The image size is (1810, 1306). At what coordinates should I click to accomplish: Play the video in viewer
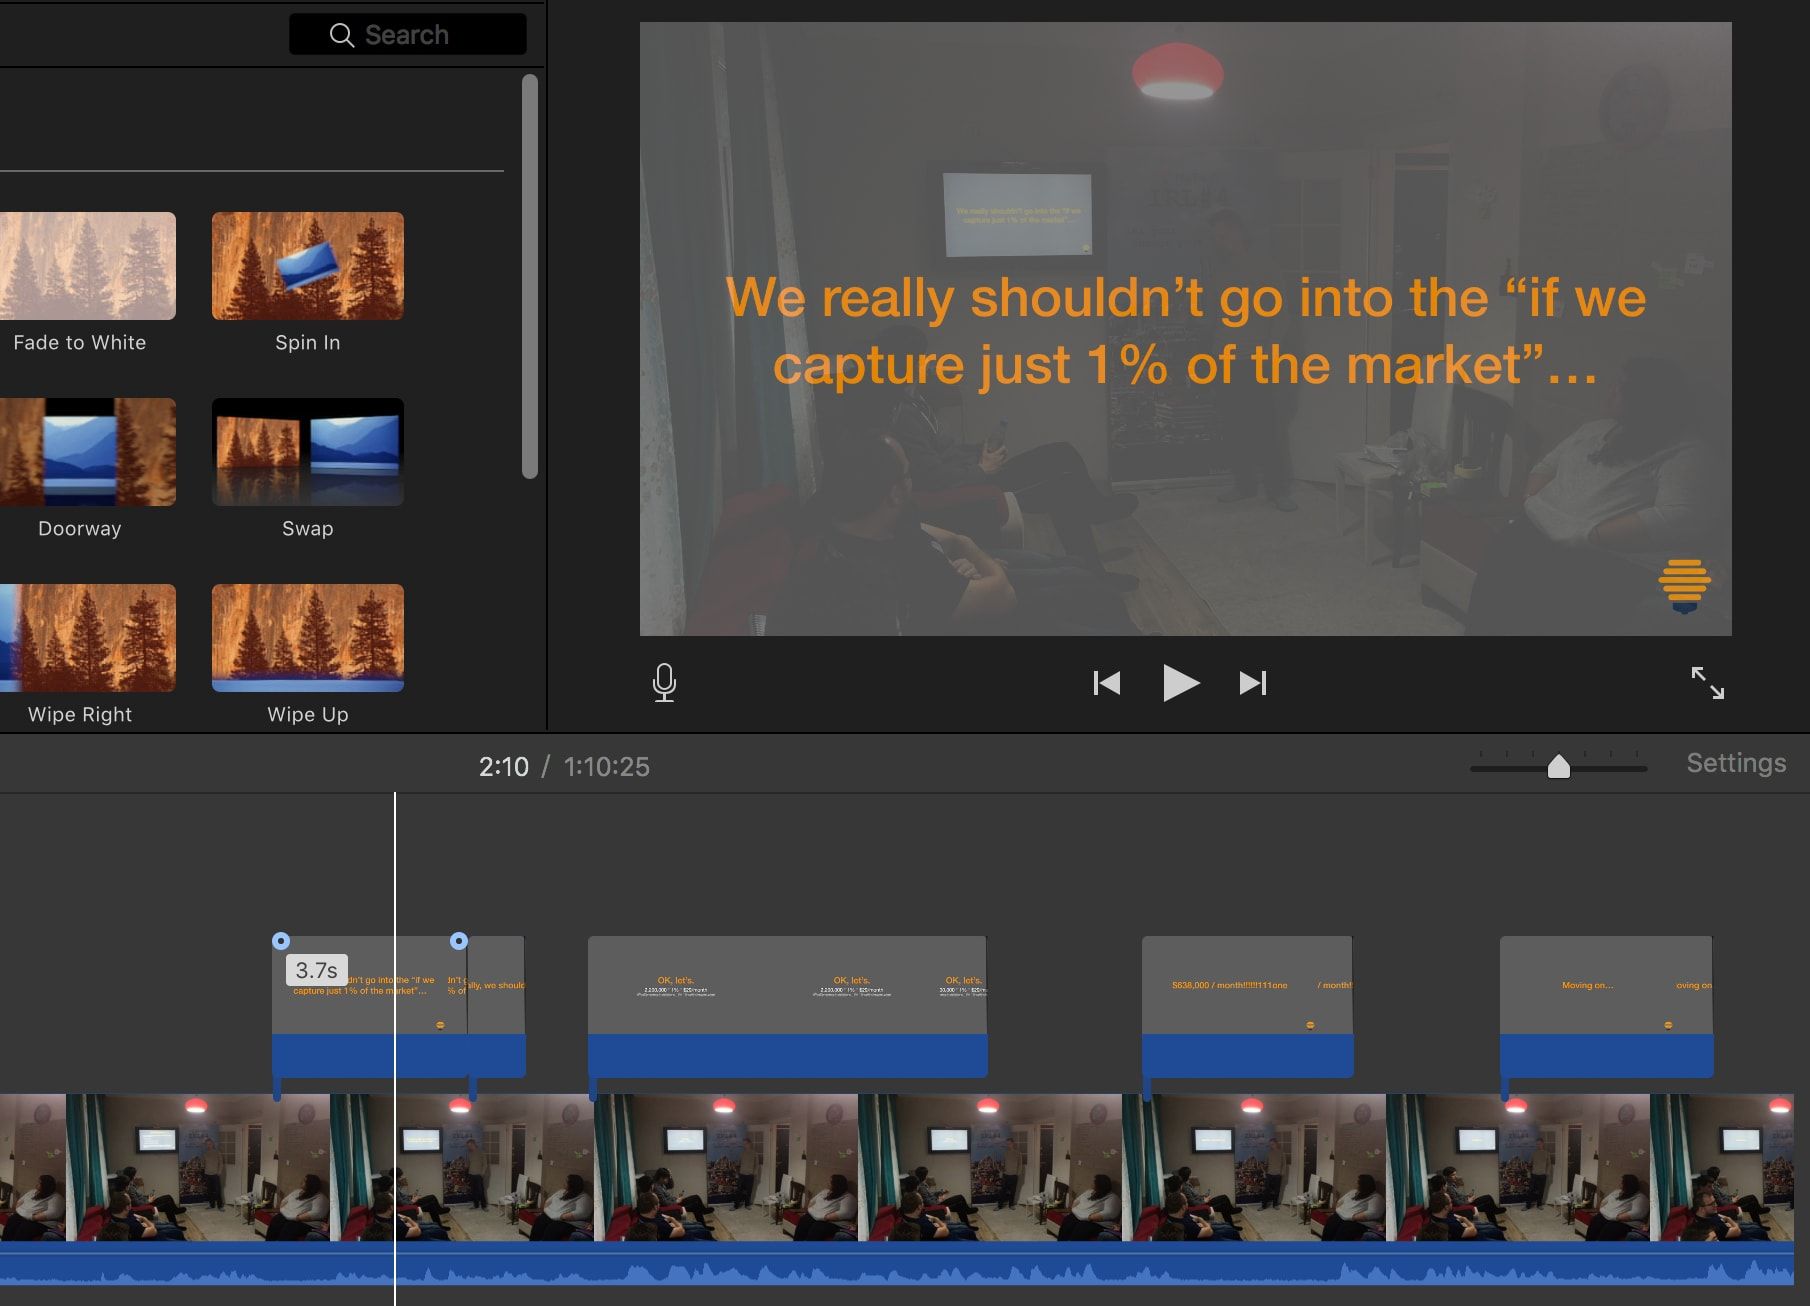pyautogui.click(x=1181, y=683)
